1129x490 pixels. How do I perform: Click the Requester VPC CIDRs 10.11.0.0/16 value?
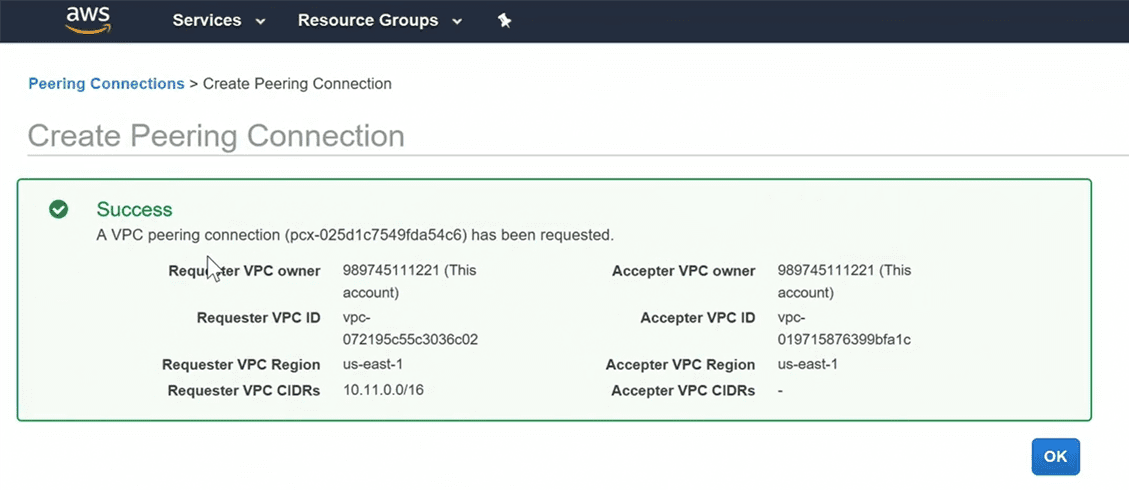click(x=383, y=390)
